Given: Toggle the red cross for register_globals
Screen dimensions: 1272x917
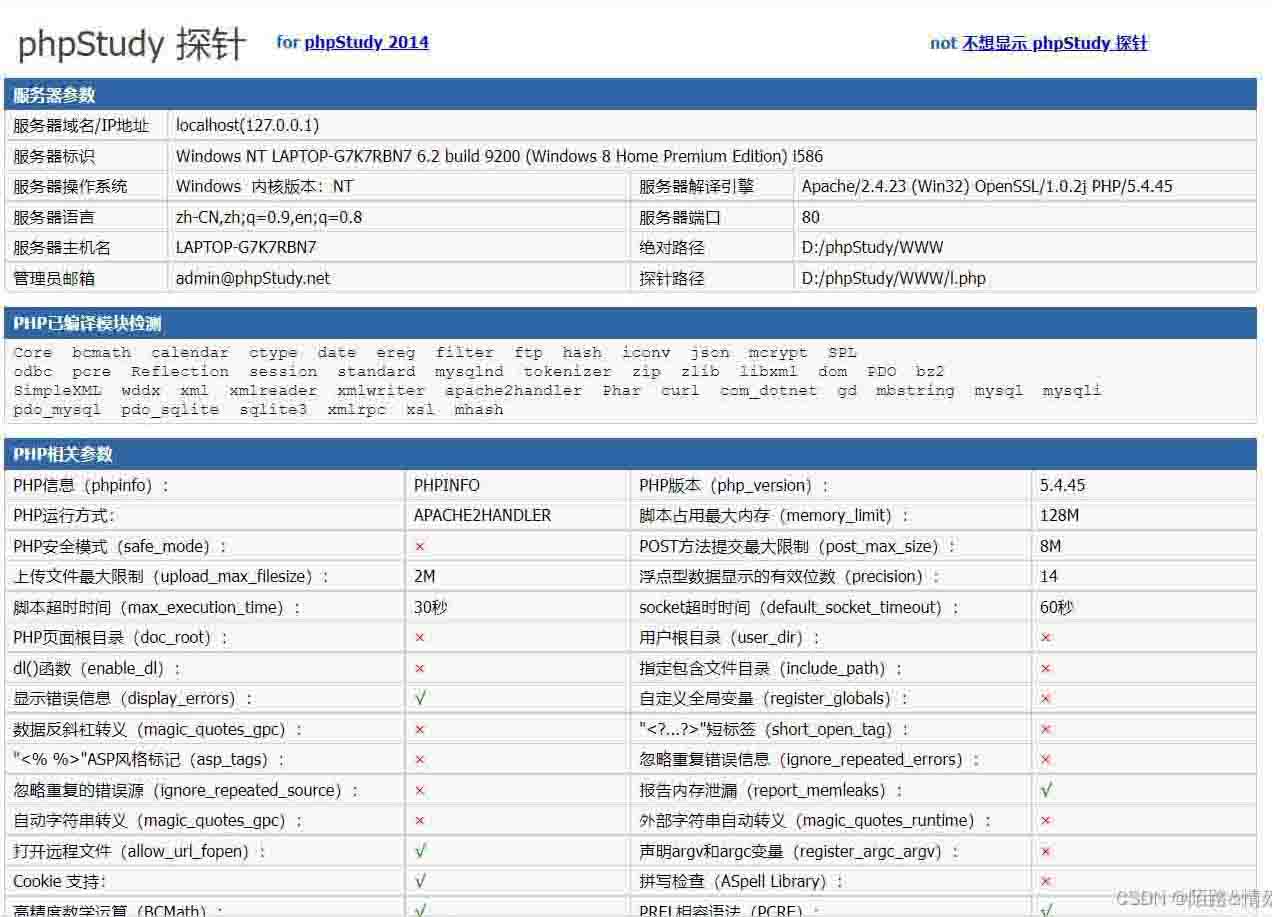Looking at the screenshot, I should [x=1046, y=698].
